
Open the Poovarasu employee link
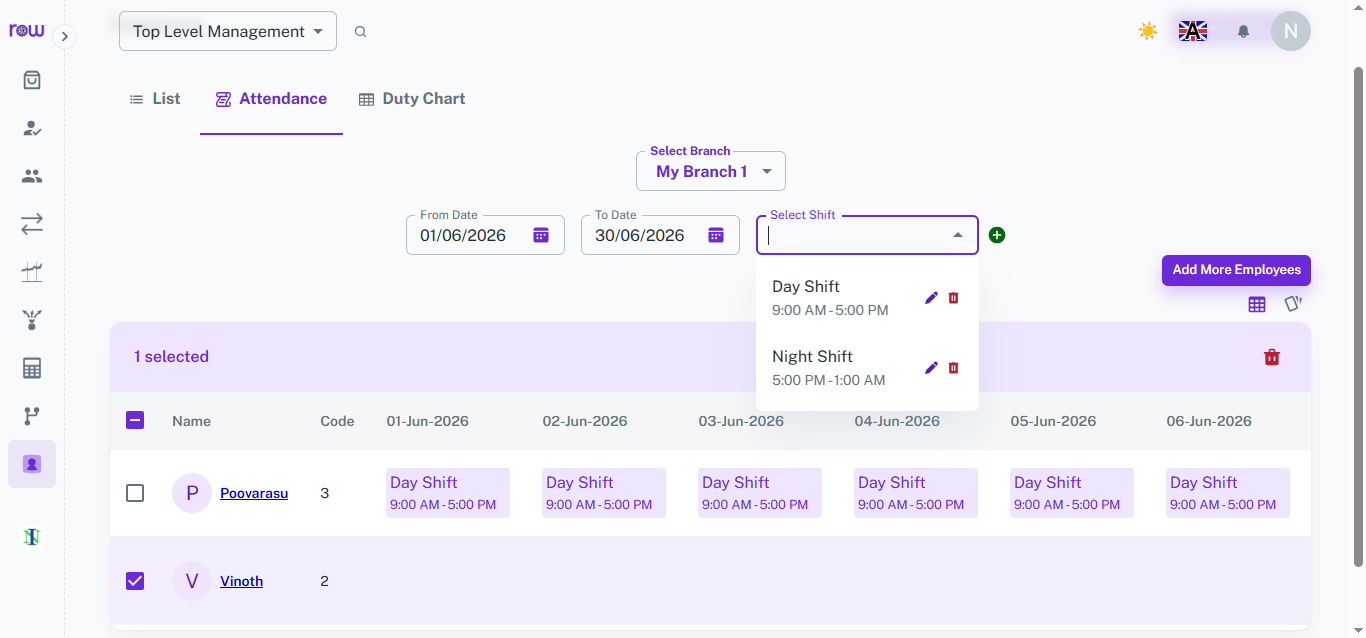(x=254, y=493)
